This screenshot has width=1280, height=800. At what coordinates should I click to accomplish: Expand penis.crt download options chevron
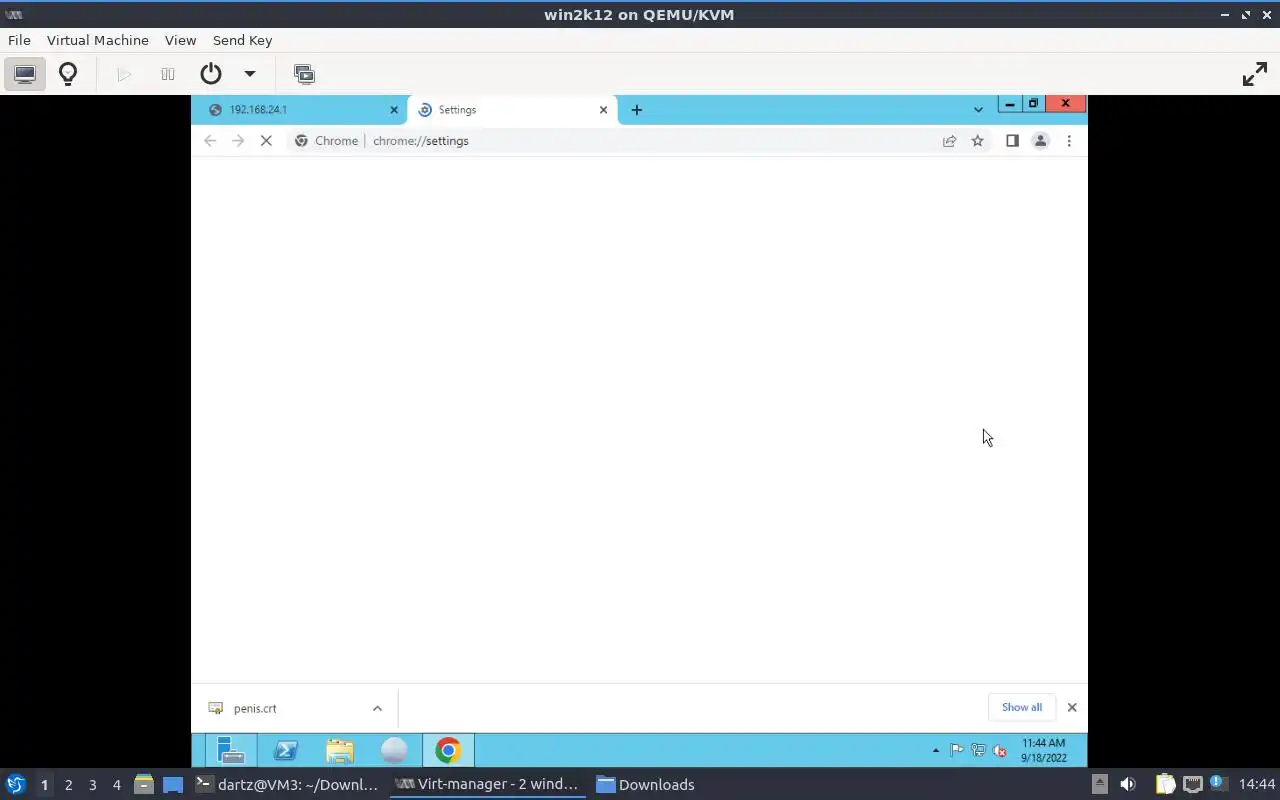pos(377,708)
